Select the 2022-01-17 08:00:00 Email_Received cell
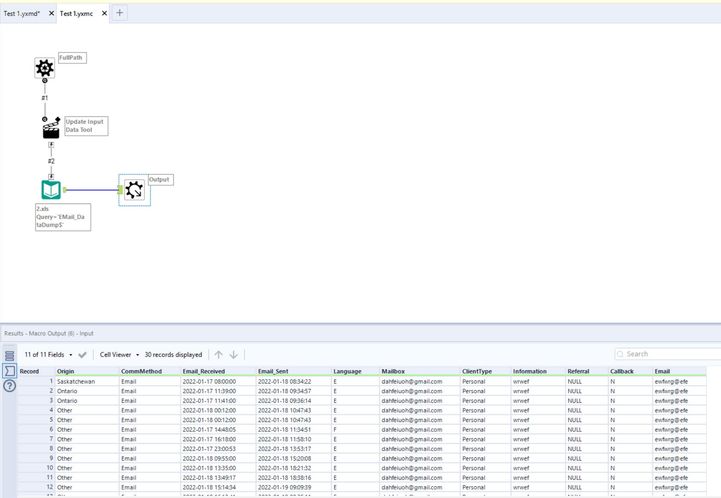Viewport: 721px width, 498px height. coord(218,381)
